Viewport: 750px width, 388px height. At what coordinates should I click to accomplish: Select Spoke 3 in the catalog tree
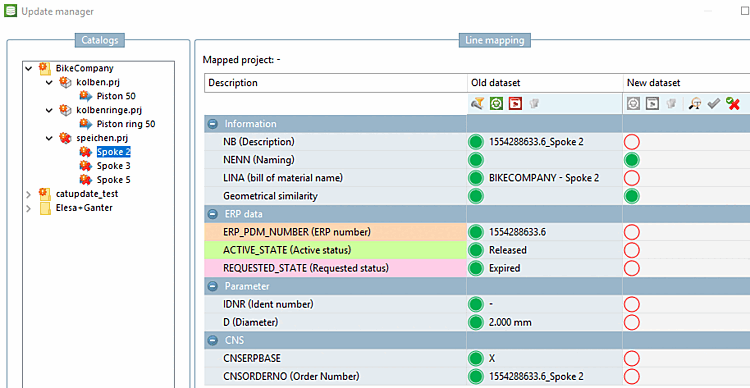tap(113, 166)
